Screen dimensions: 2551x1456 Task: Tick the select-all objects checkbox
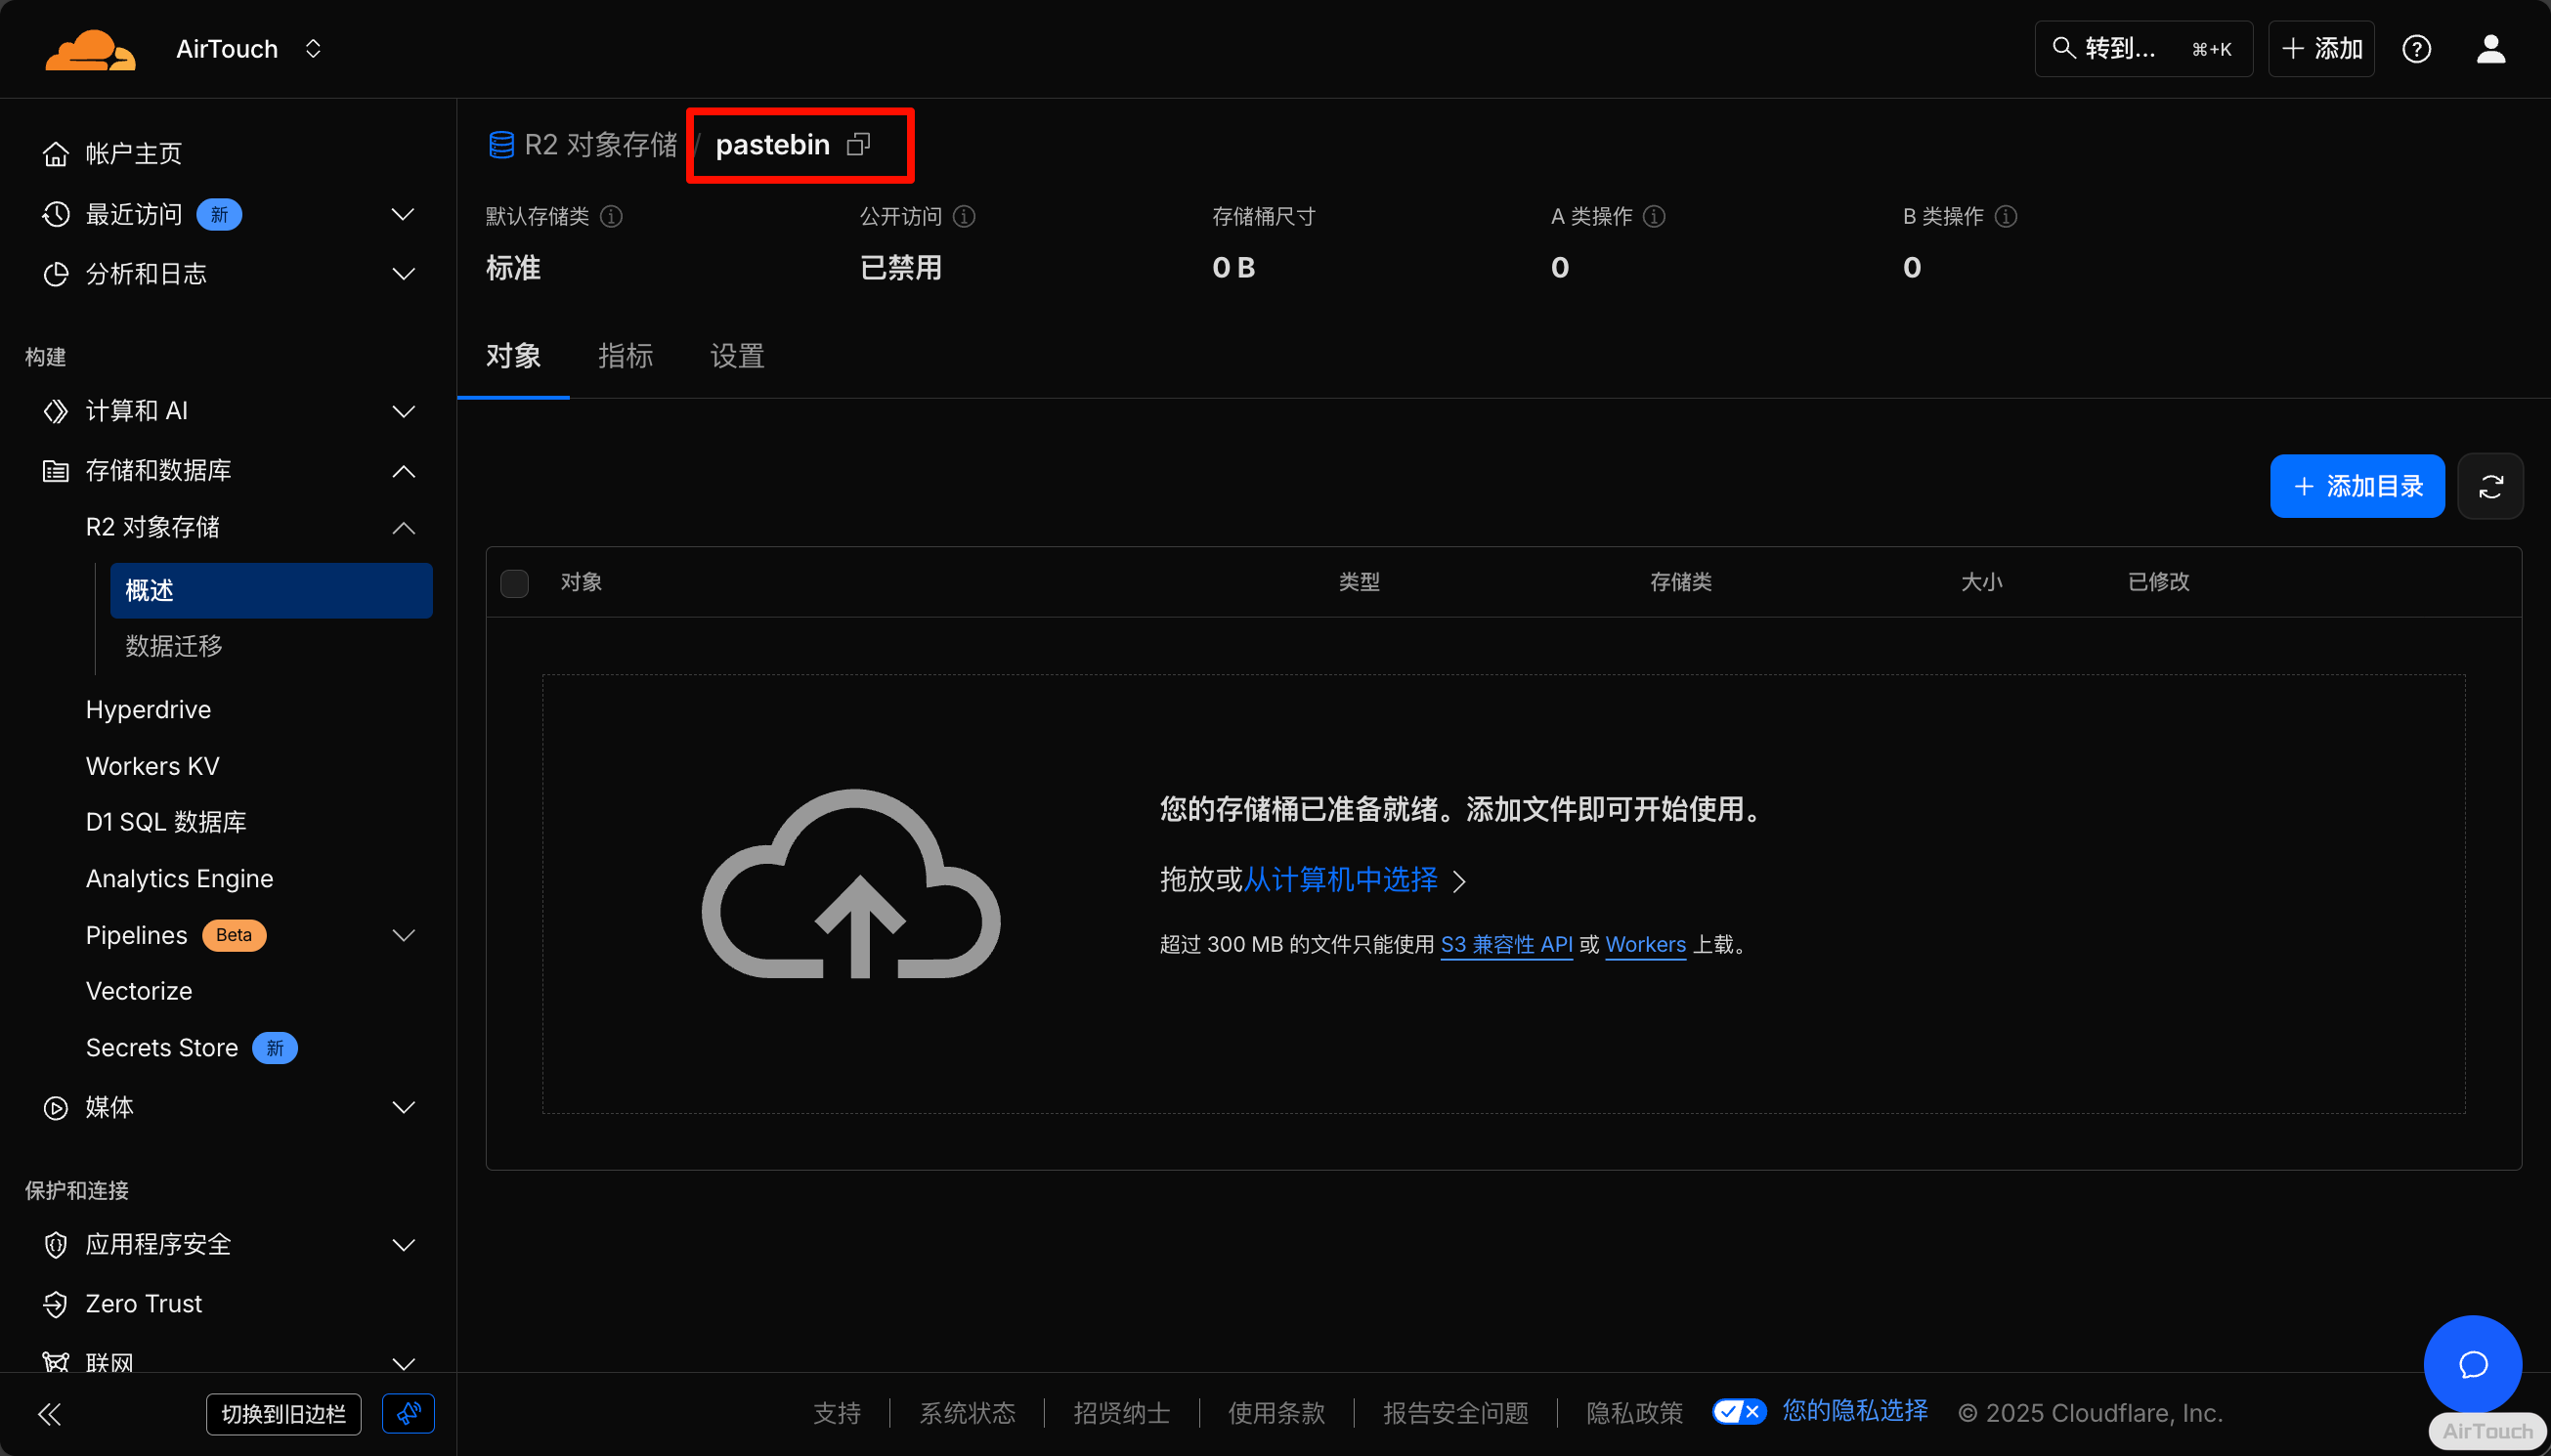tap(514, 583)
